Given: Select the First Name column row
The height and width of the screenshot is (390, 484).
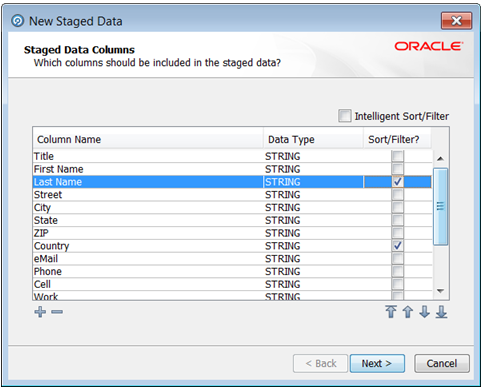Looking at the screenshot, I should click(x=232, y=169).
